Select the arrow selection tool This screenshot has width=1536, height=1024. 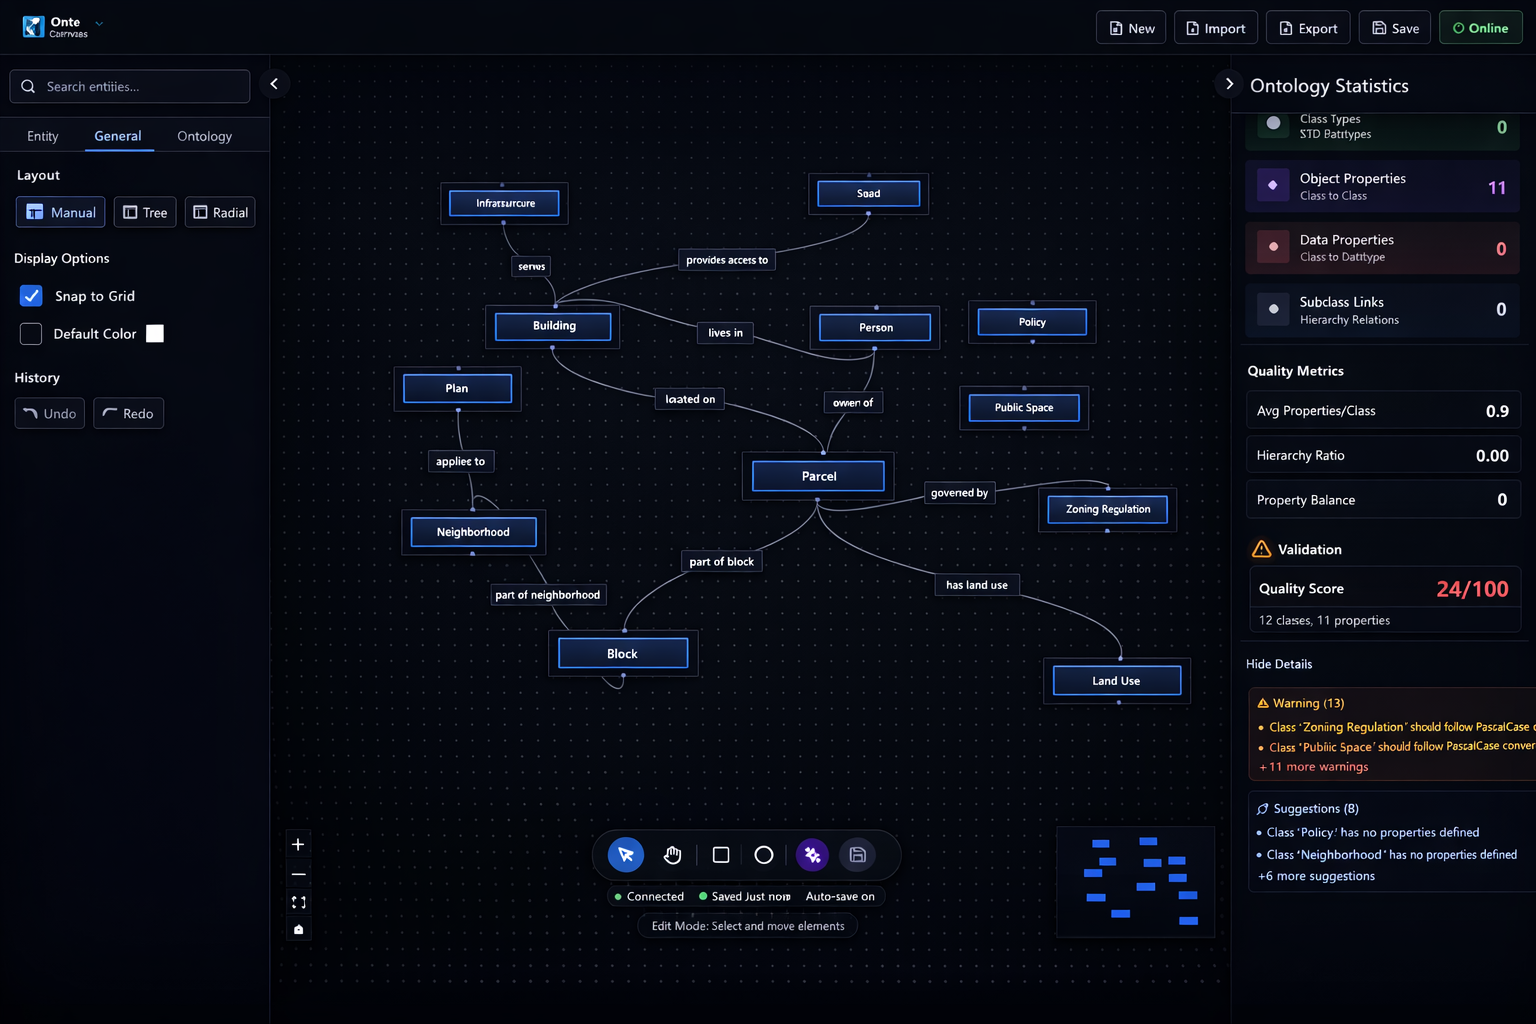pos(625,855)
